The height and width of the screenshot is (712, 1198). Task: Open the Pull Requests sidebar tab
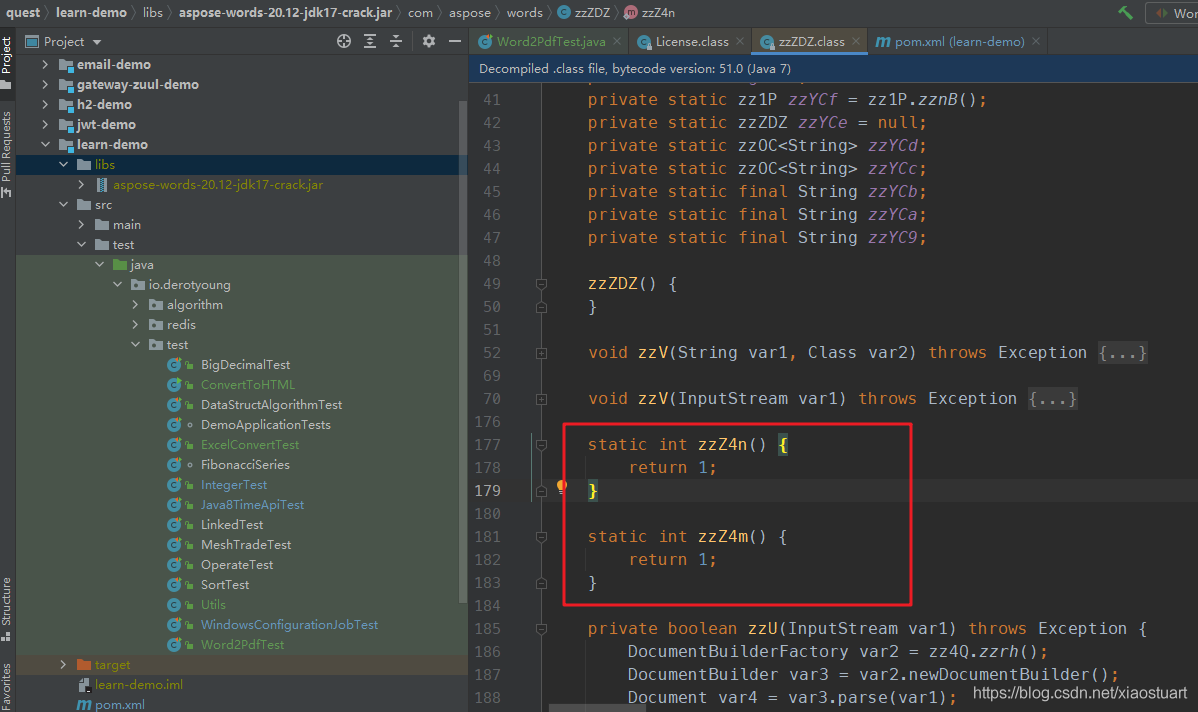click(x=7, y=154)
